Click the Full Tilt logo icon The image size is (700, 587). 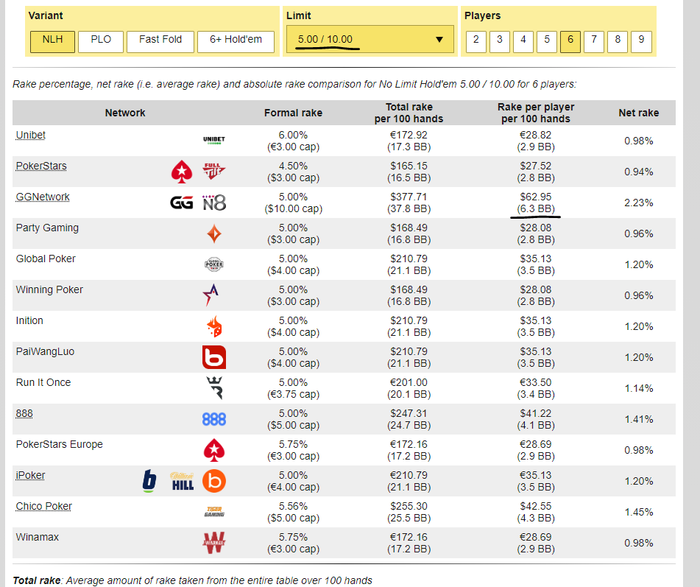(214, 171)
